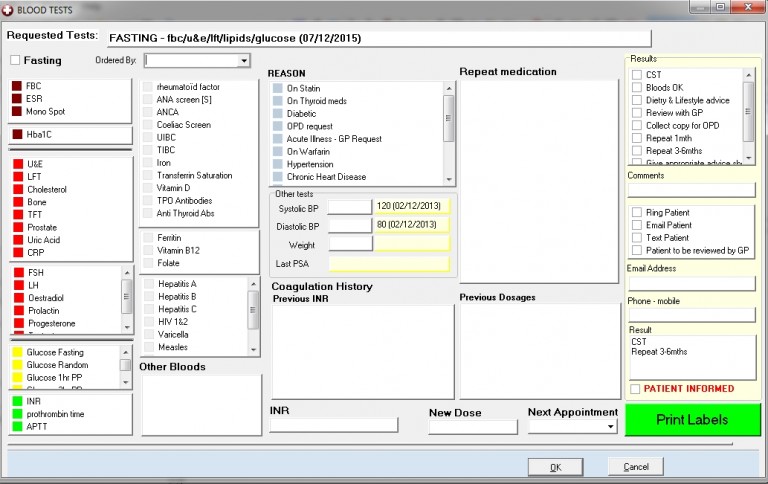This screenshot has height=484, width=768.
Task: Expand the Next Appointment dropdown
Action: [611, 427]
